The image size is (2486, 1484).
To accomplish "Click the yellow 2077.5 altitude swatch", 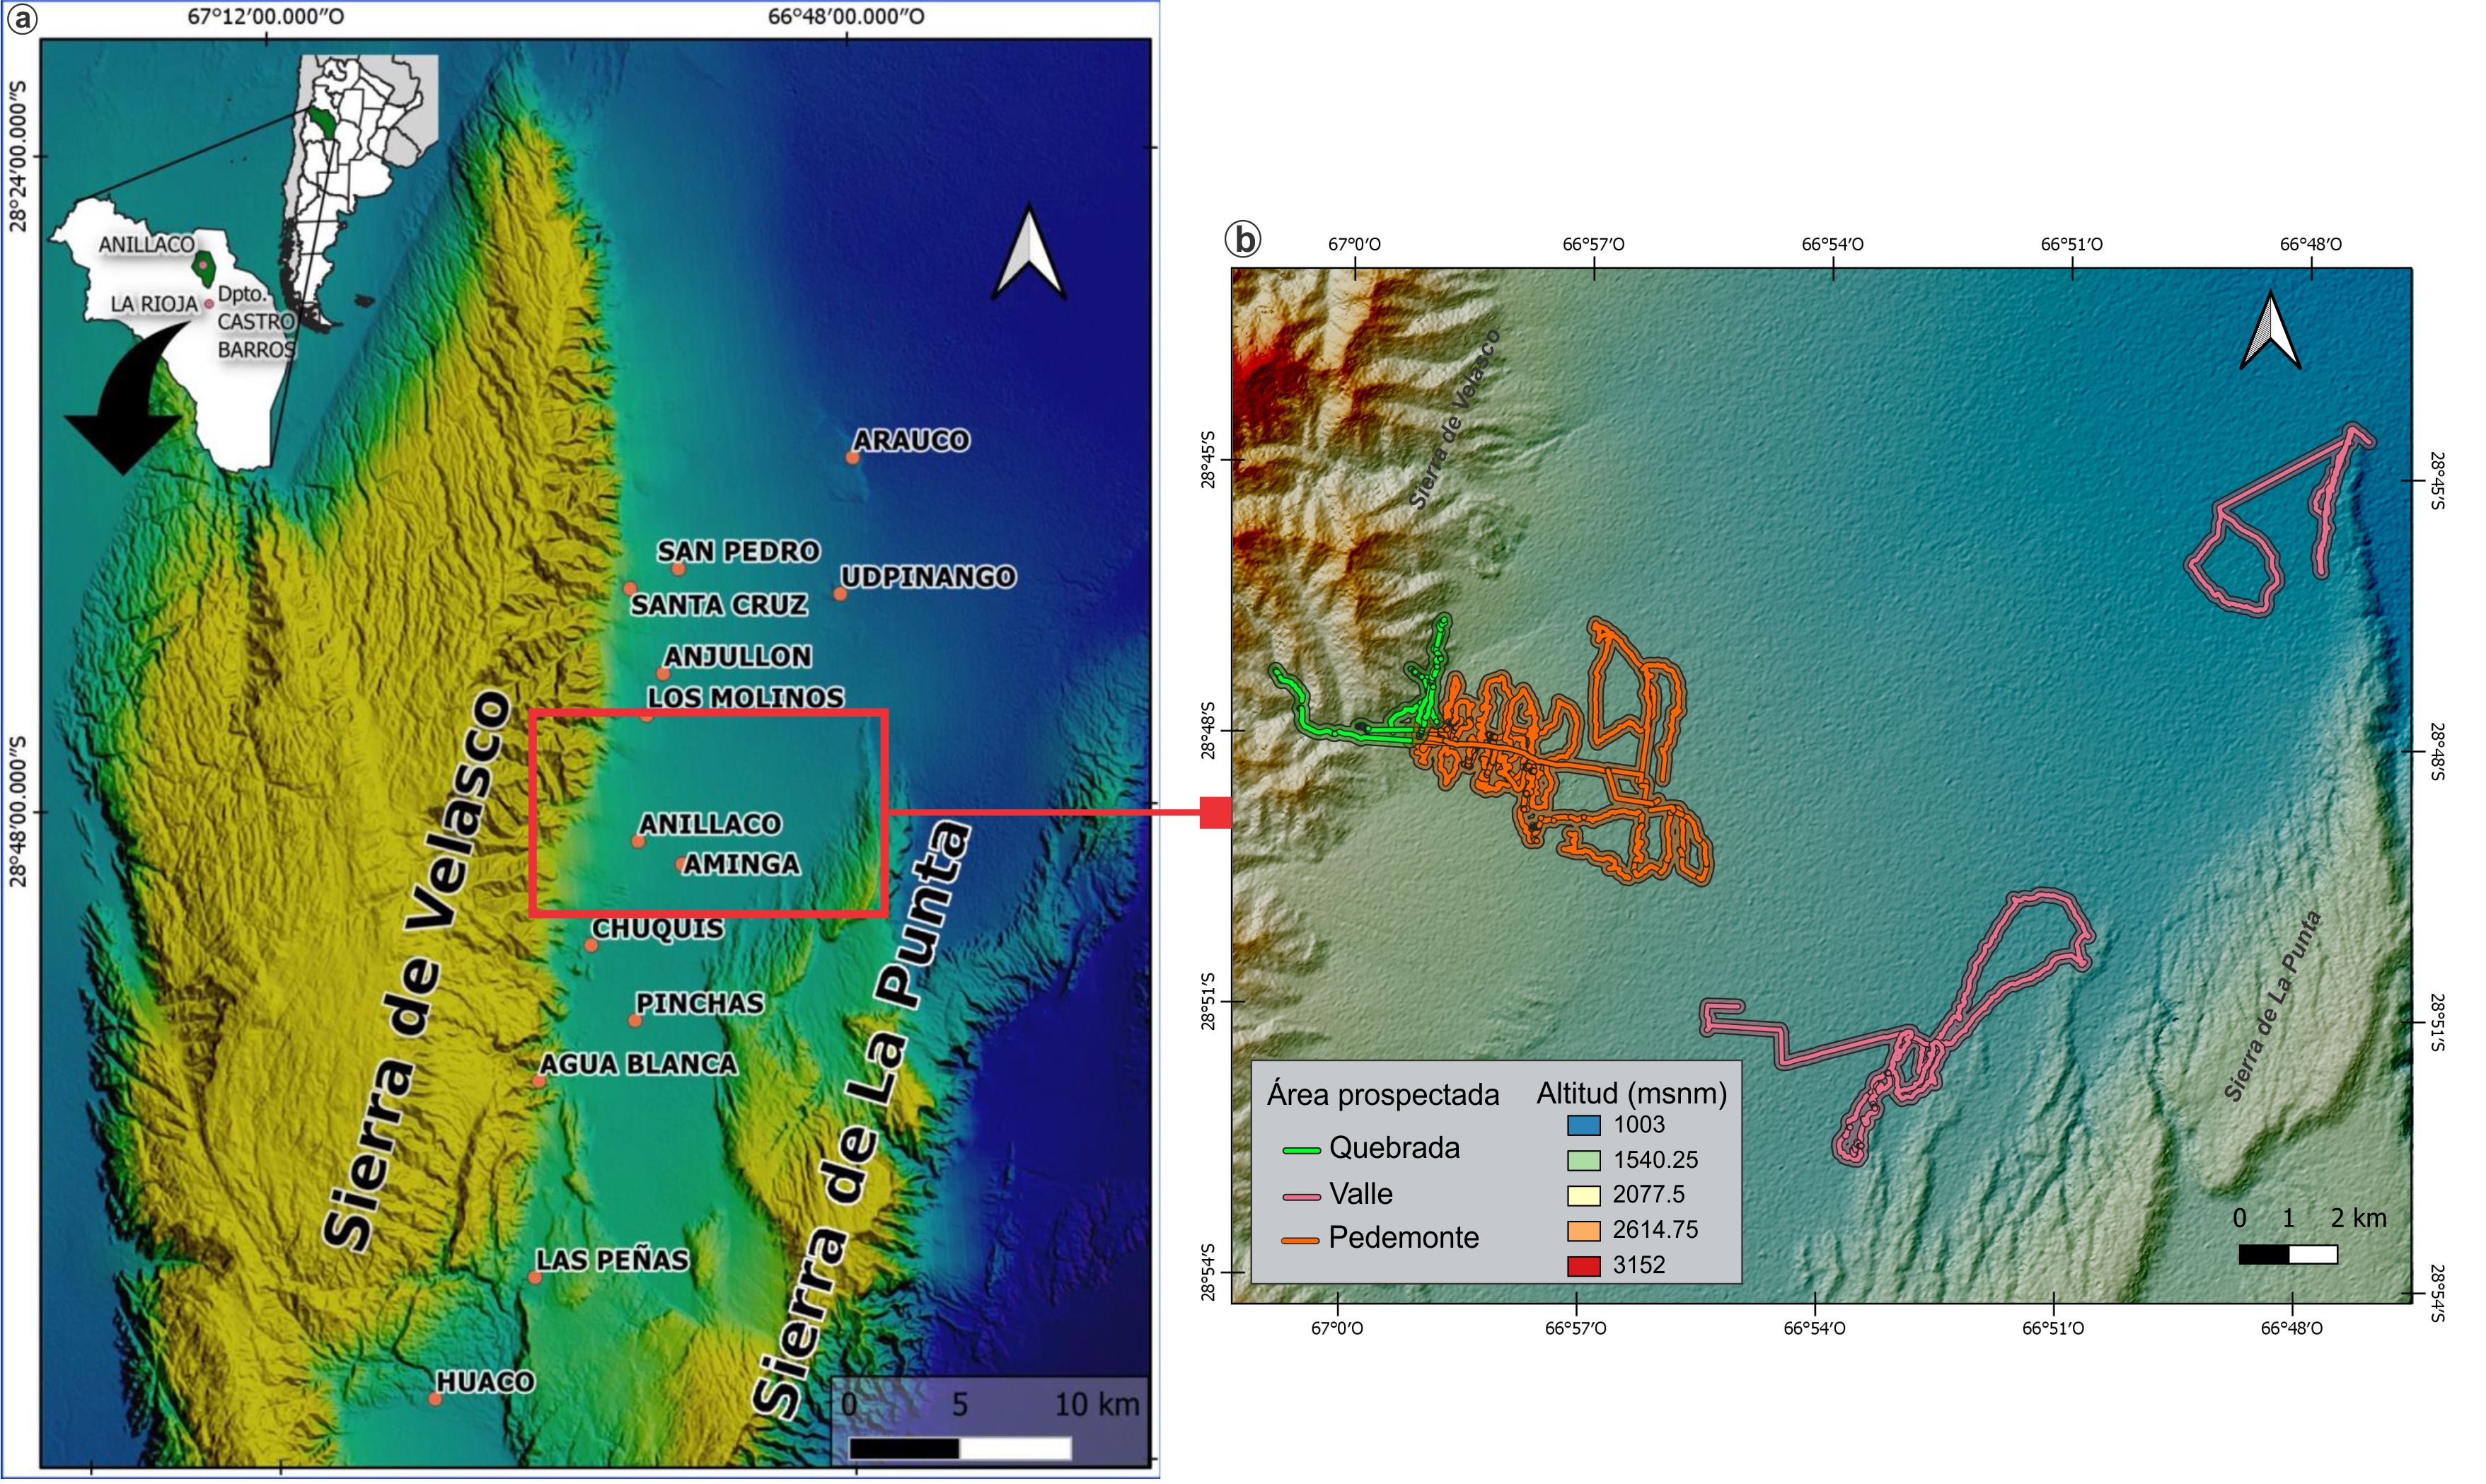I will pyautogui.click(x=1583, y=1196).
